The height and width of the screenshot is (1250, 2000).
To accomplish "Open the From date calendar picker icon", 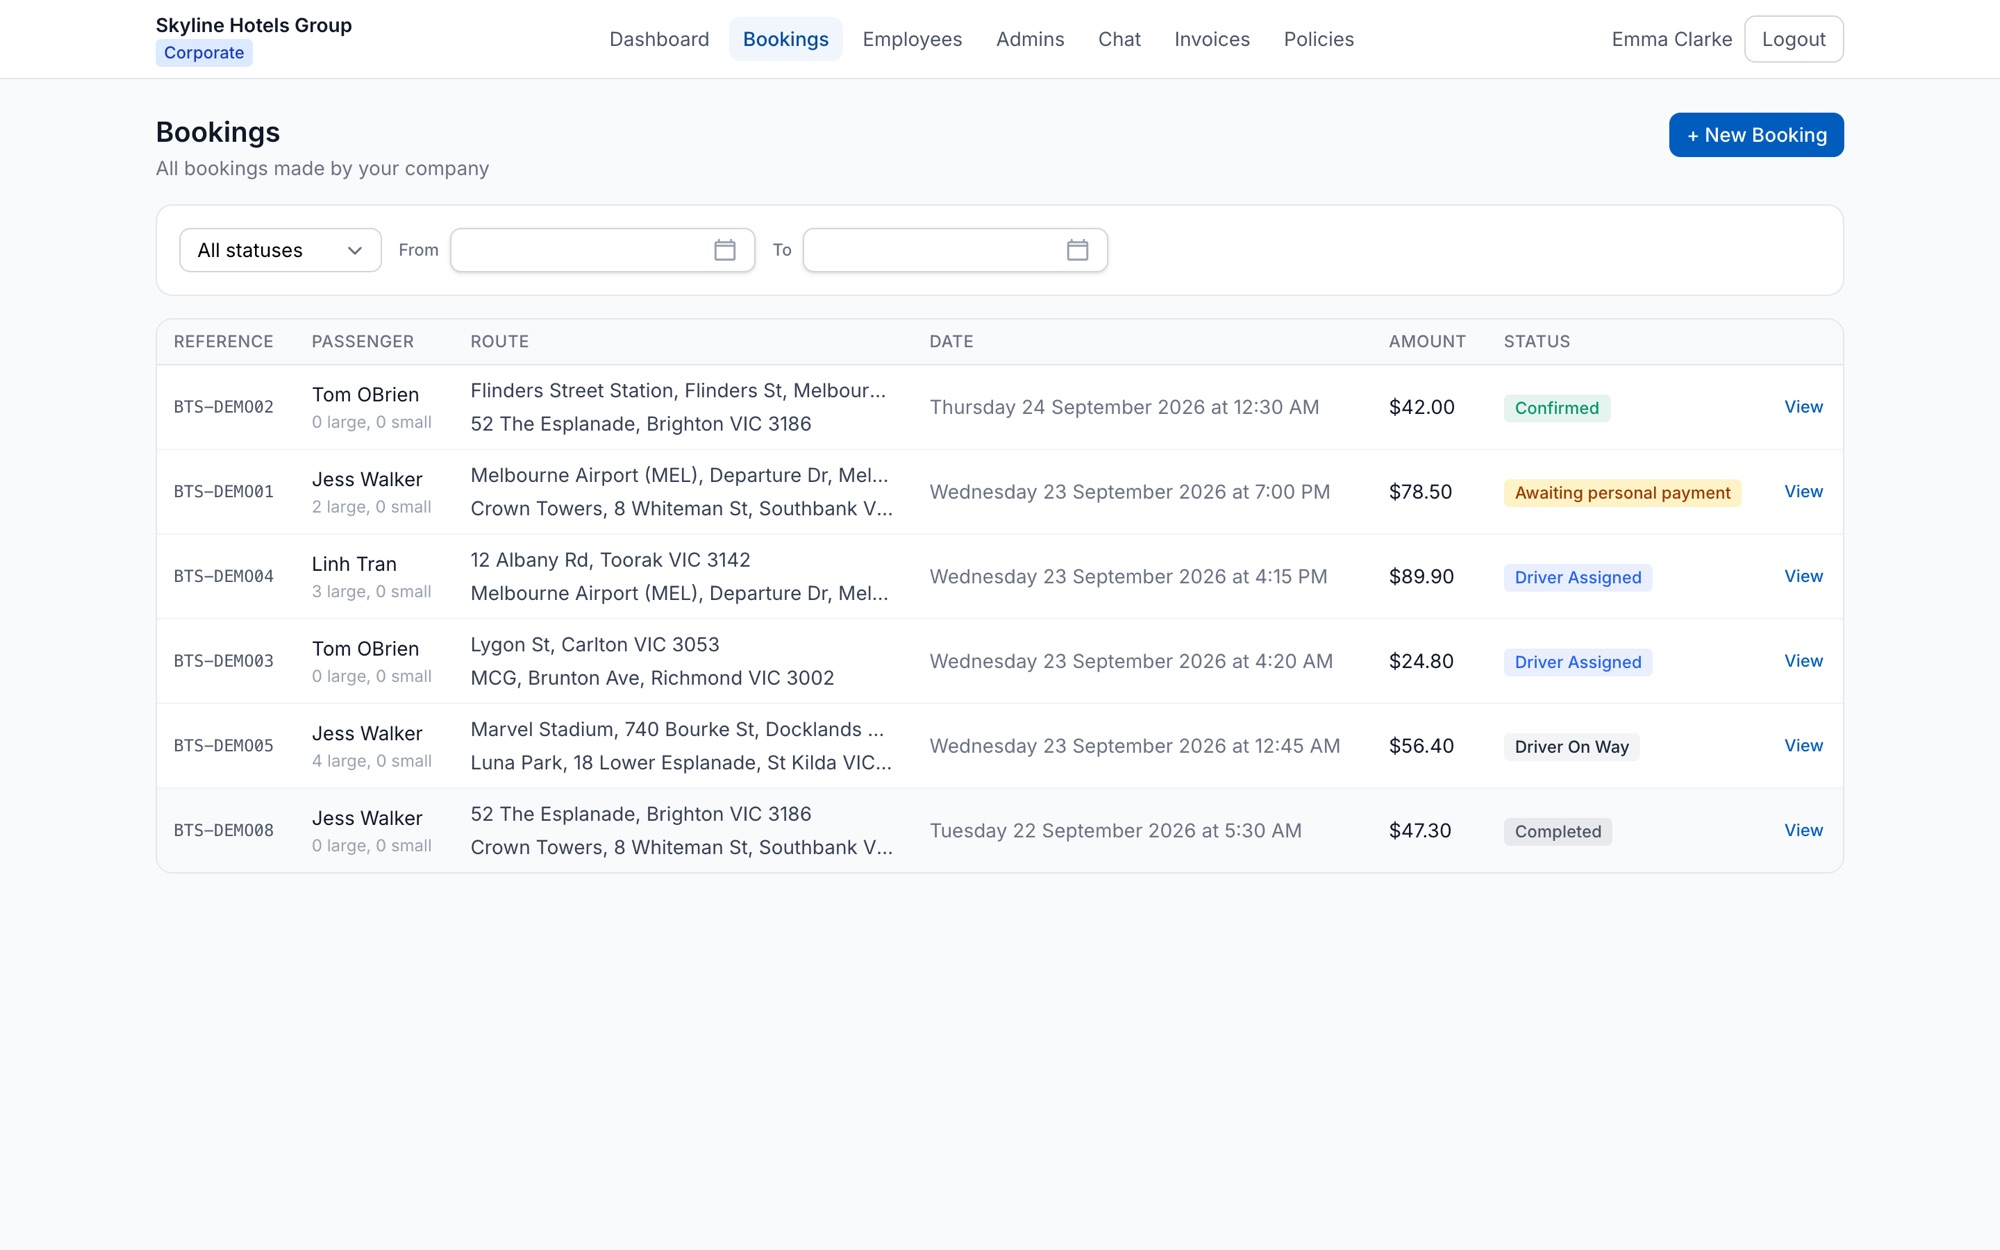I will click(x=725, y=250).
